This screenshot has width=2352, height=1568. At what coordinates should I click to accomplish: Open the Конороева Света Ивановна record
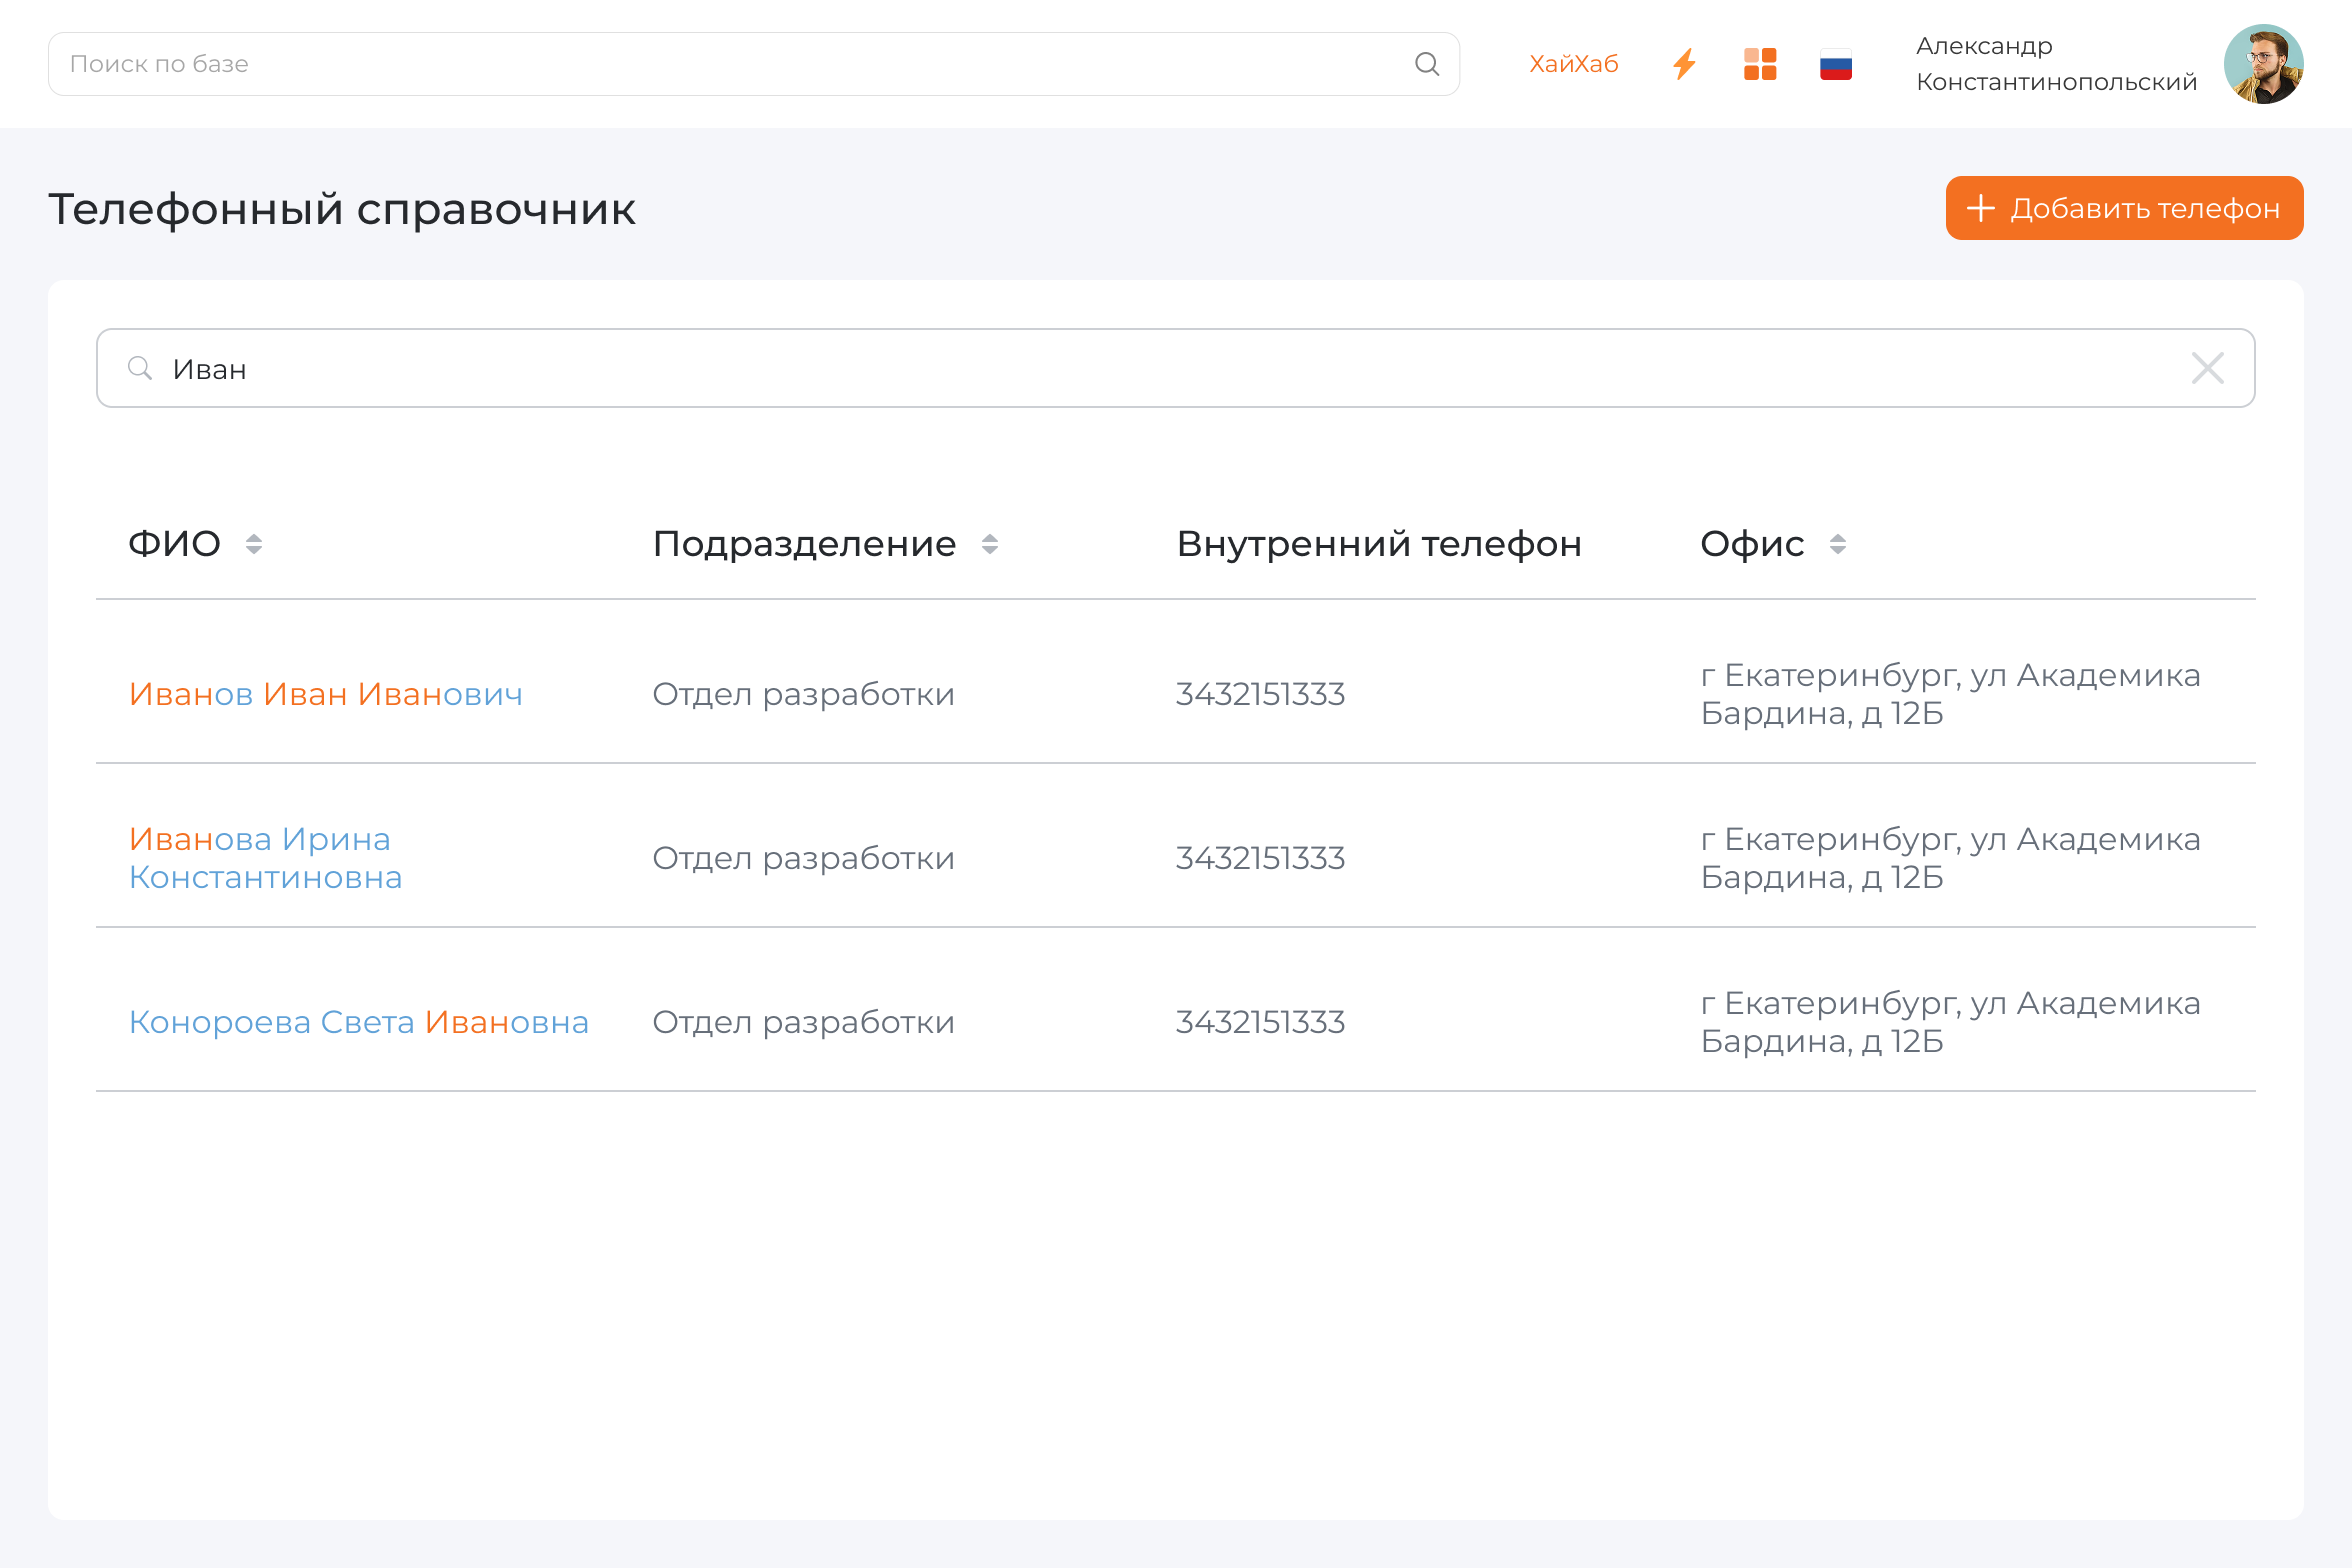[358, 1021]
